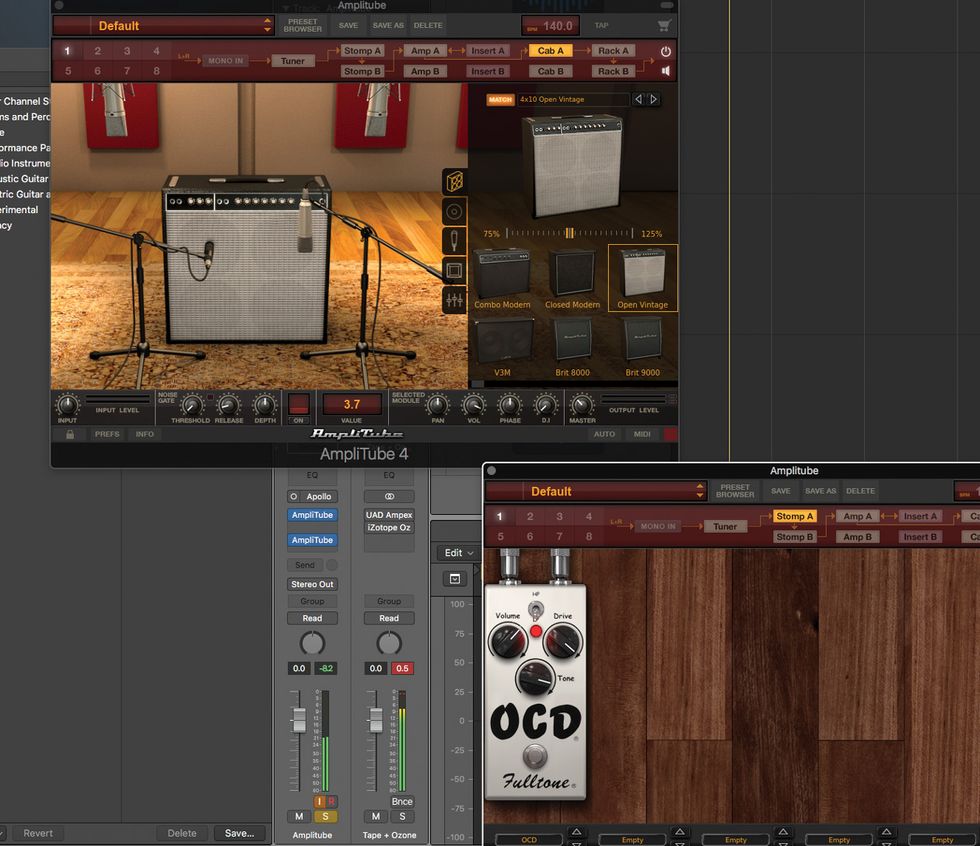
Task: Select next cabinet with right arrow
Action: [653, 99]
